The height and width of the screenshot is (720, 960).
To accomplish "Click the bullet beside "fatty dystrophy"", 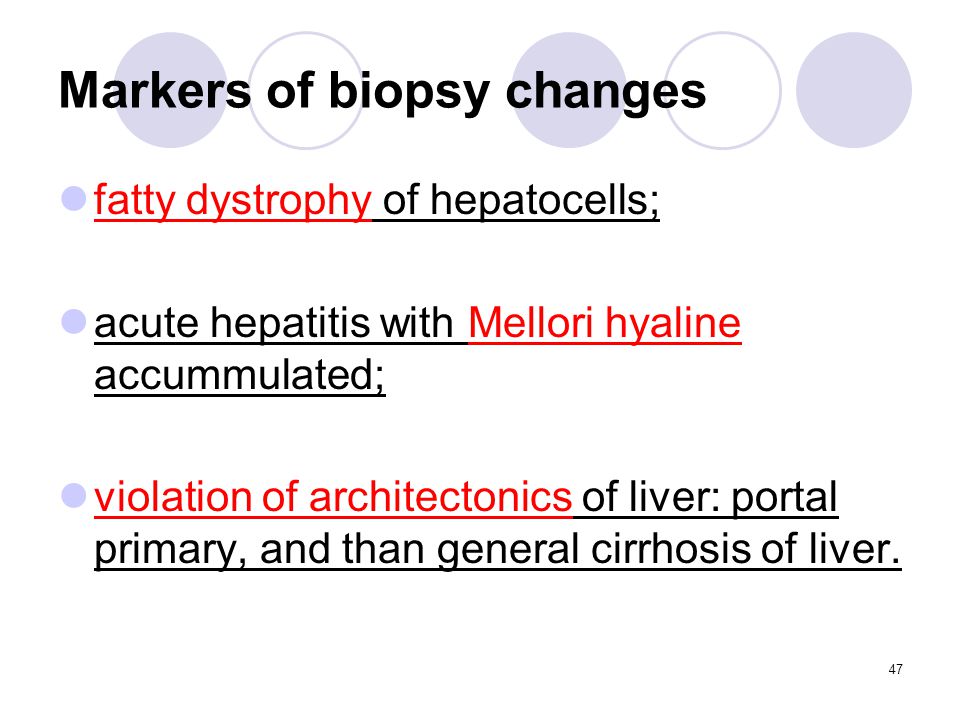I will pyautogui.click(x=73, y=199).
